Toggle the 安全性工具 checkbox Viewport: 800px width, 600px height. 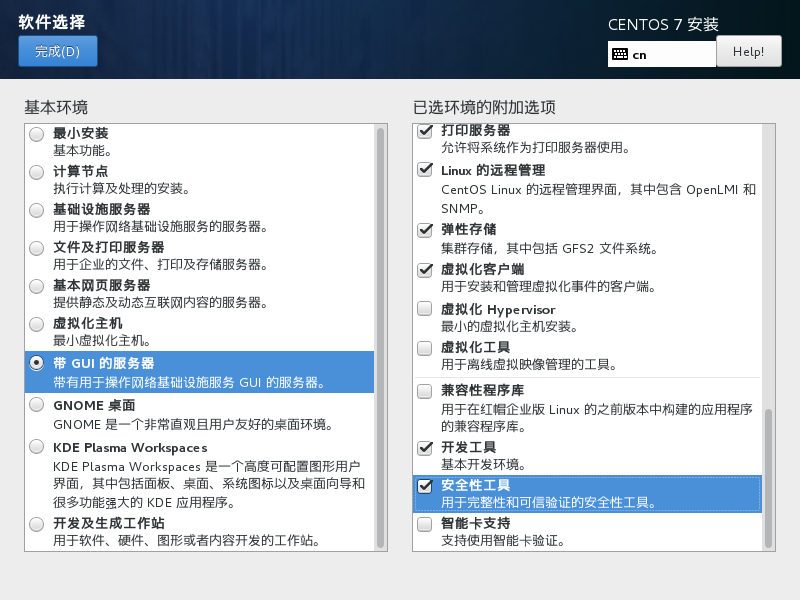(424, 486)
